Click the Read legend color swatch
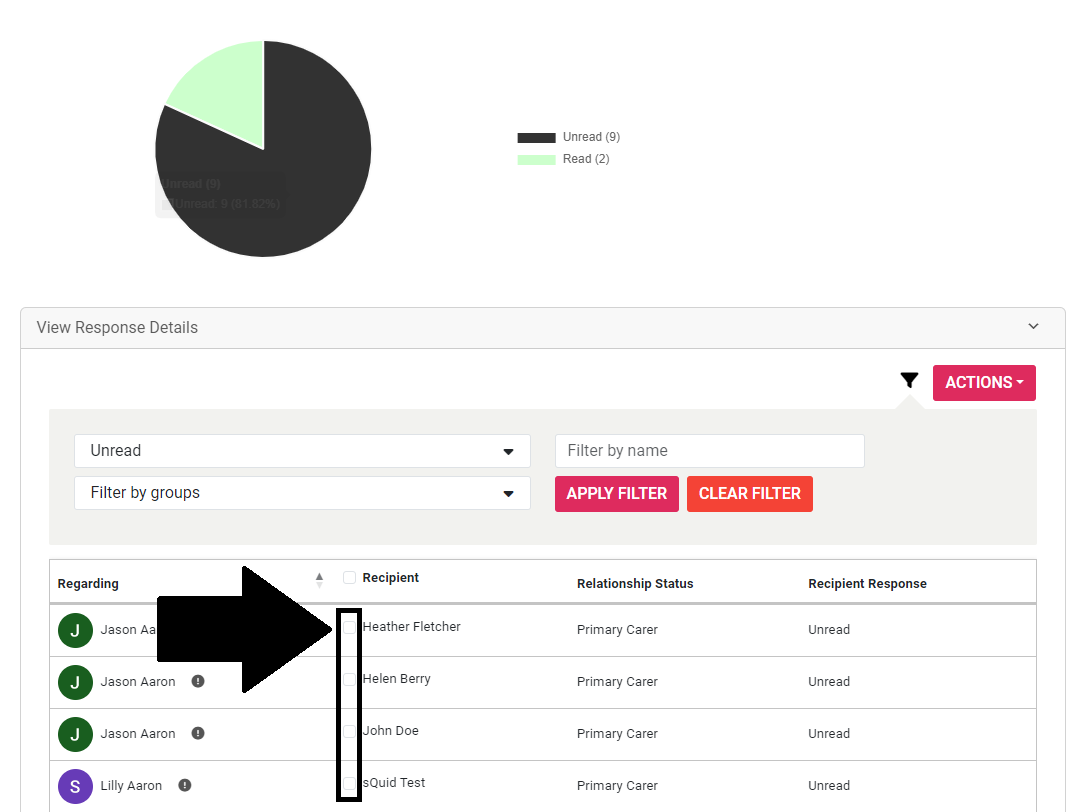1078x812 pixels. (x=536, y=160)
